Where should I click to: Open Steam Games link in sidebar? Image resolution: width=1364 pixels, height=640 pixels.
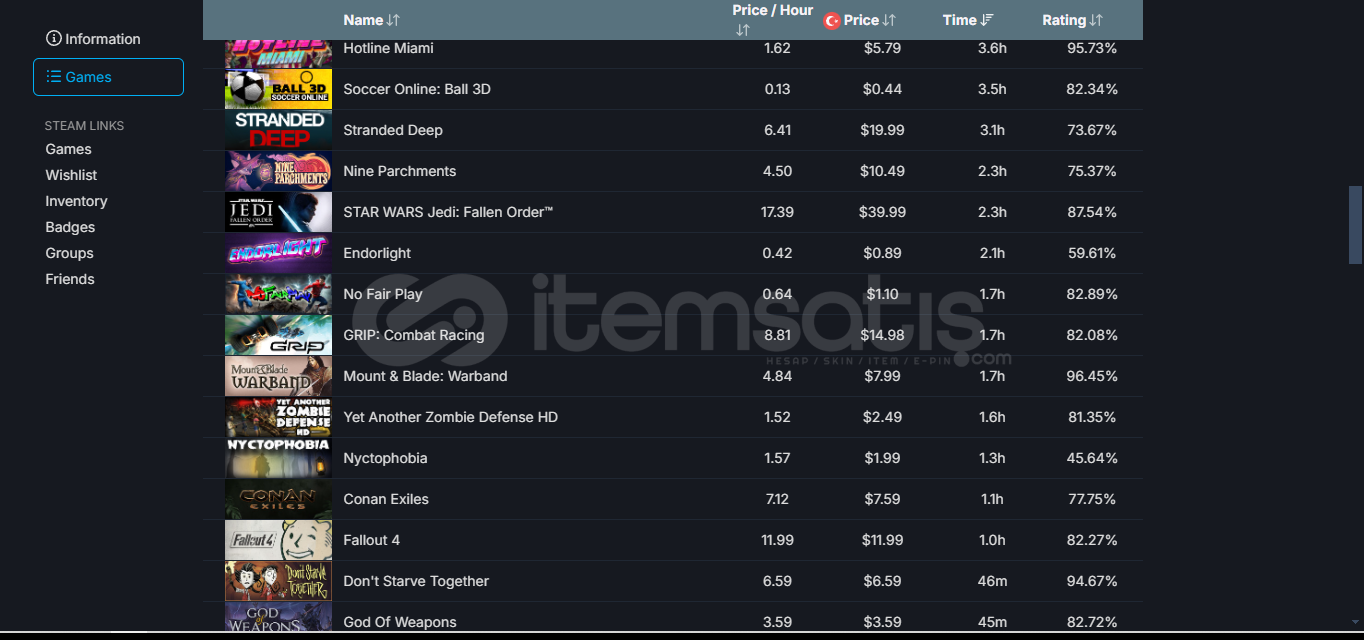tap(68, 149)
